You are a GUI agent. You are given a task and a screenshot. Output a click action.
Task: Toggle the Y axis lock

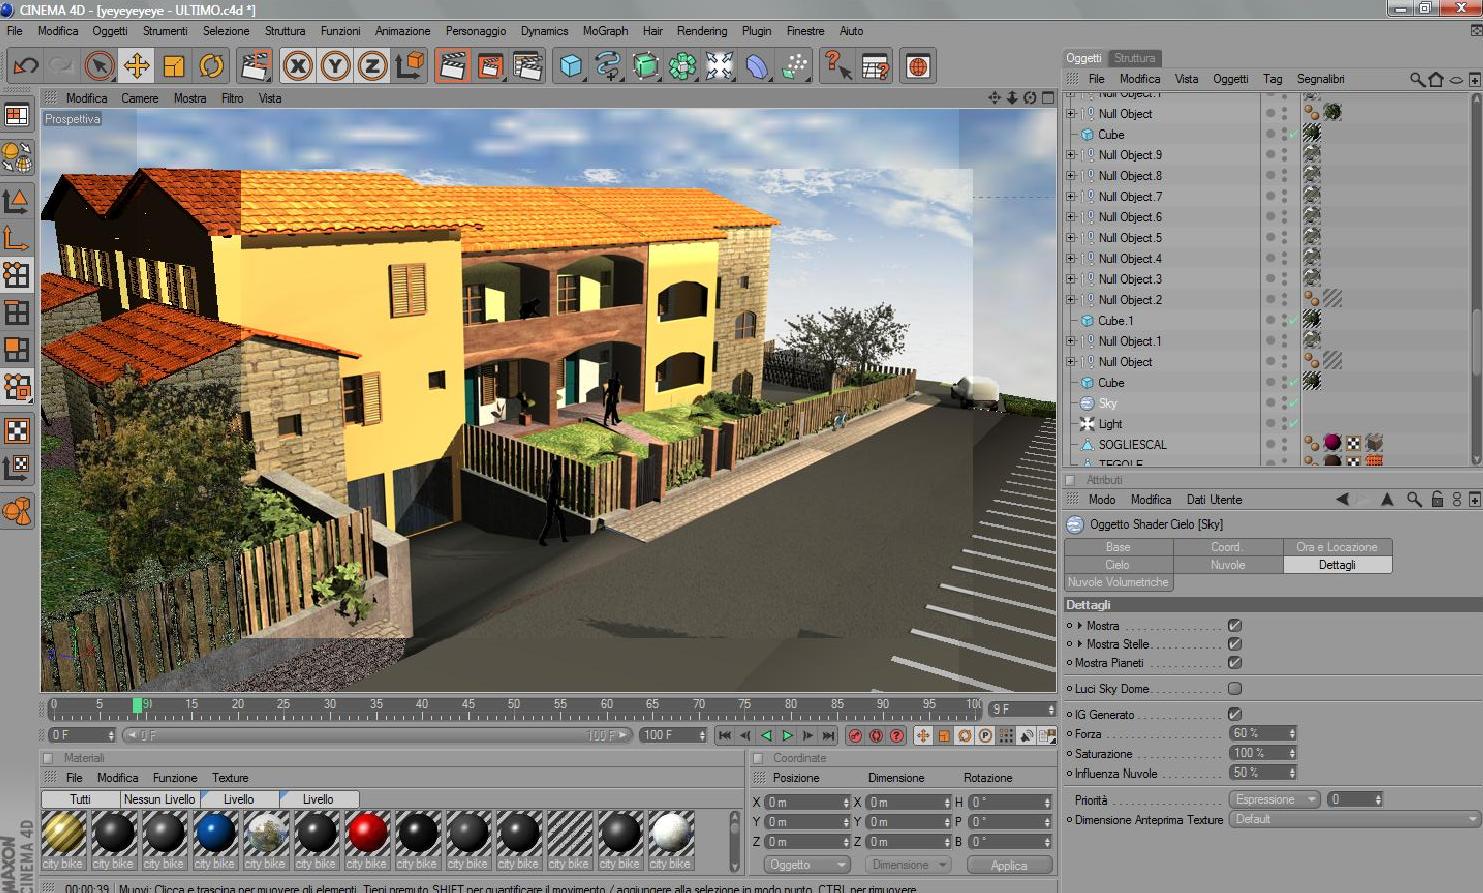(335, 66)
